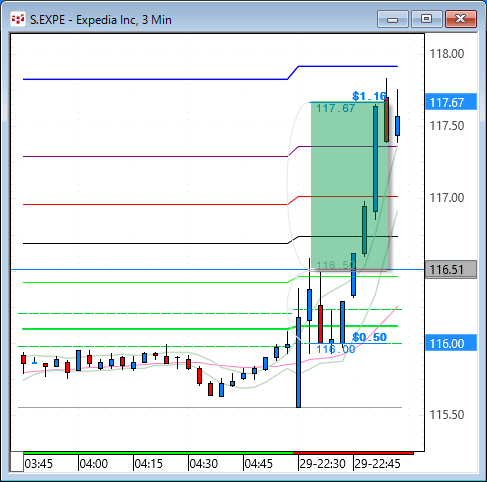Click the red session bar segment

coord(353,453)
